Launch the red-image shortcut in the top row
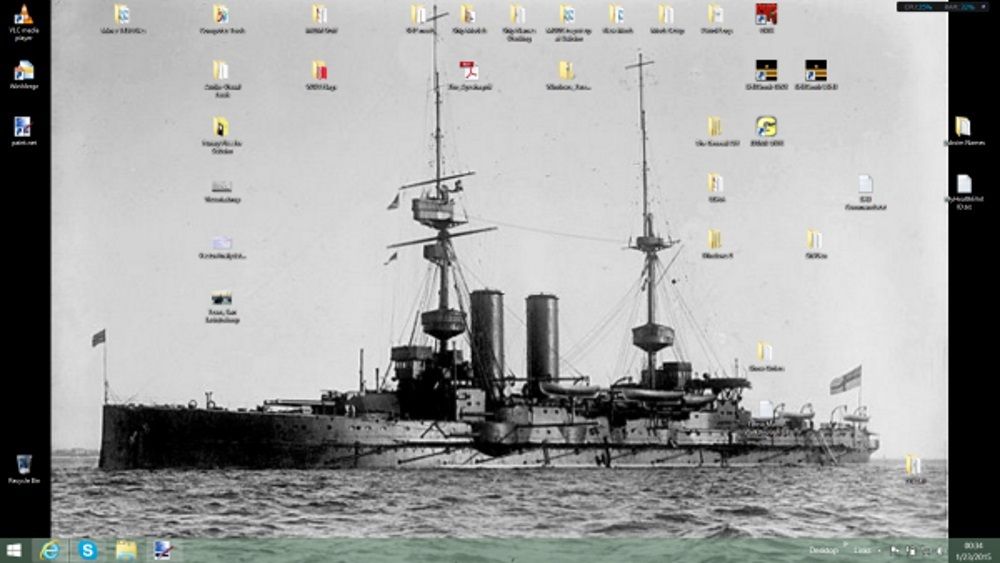 click(x=766, y=18)
